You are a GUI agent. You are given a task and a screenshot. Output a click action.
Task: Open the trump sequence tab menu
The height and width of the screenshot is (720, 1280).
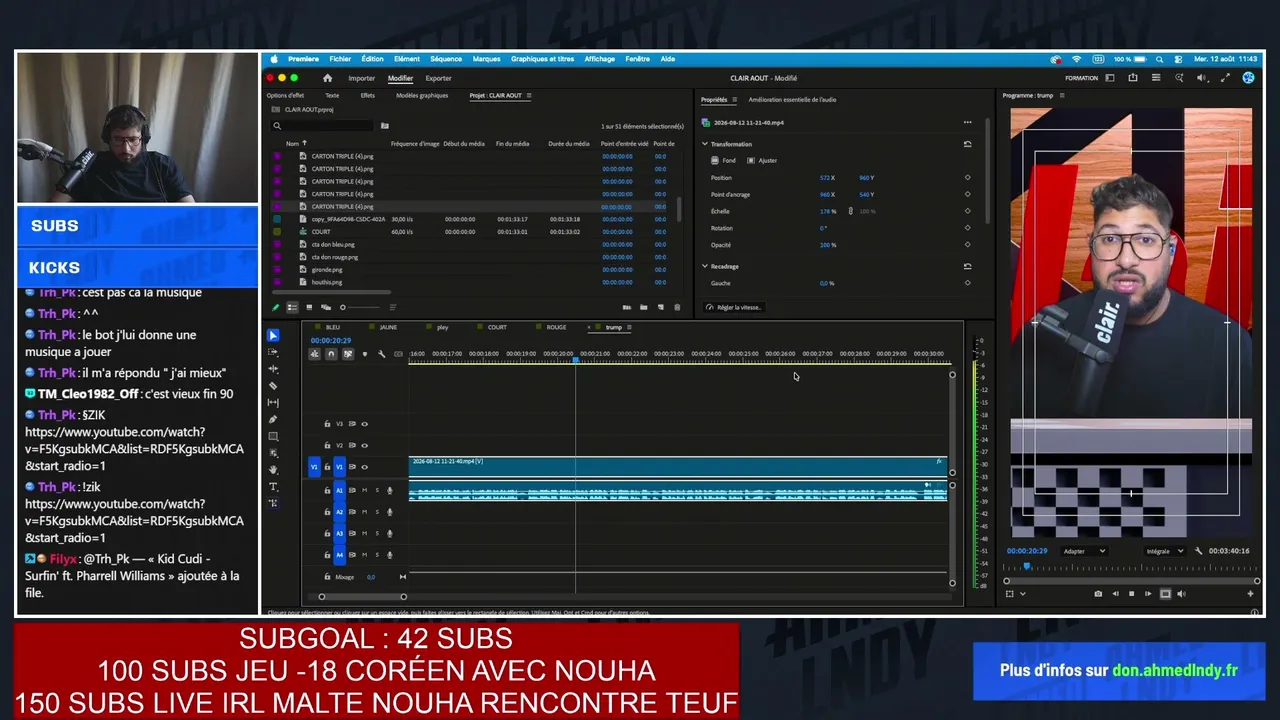click(629, 327)
